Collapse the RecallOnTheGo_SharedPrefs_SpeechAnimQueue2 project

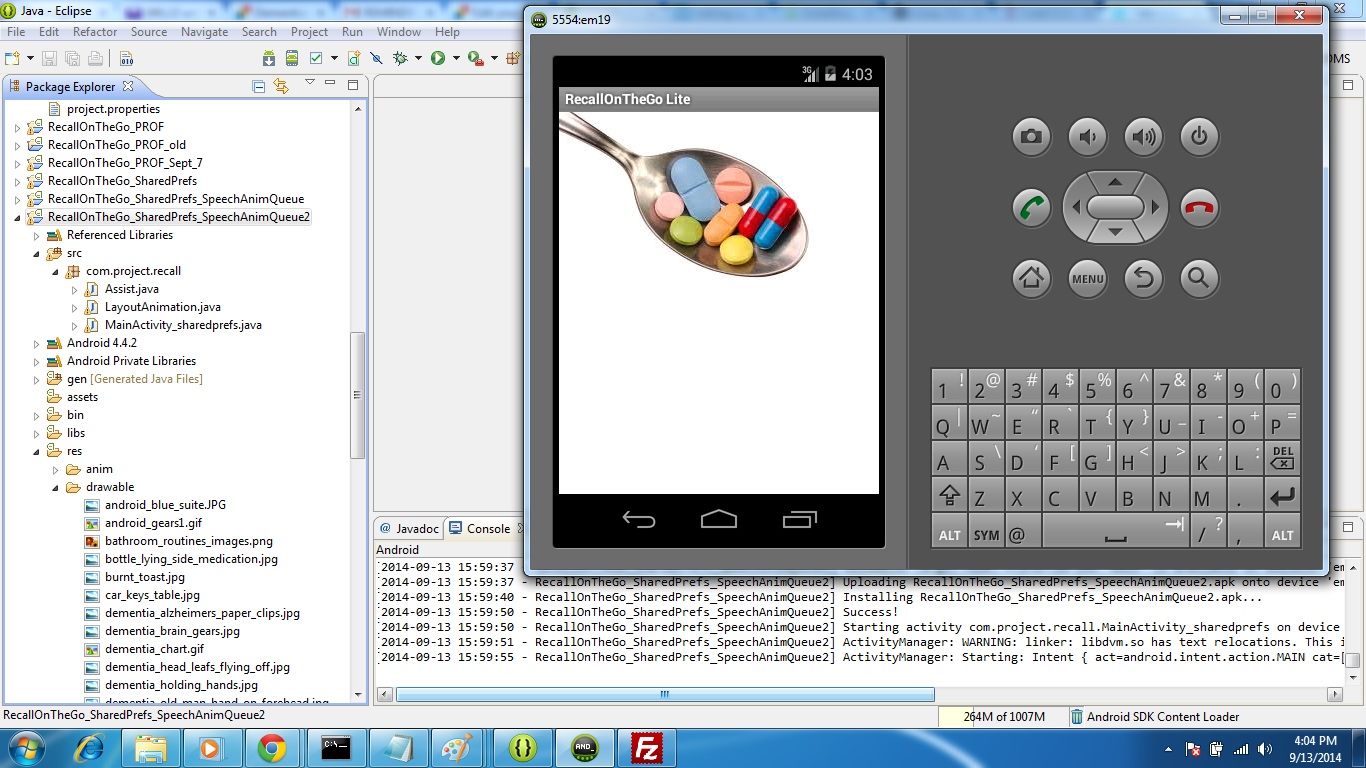click(17, 217)
